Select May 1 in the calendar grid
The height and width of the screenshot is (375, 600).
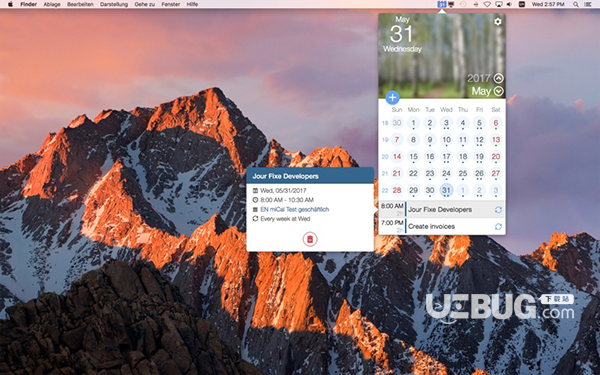pos(413,123)
